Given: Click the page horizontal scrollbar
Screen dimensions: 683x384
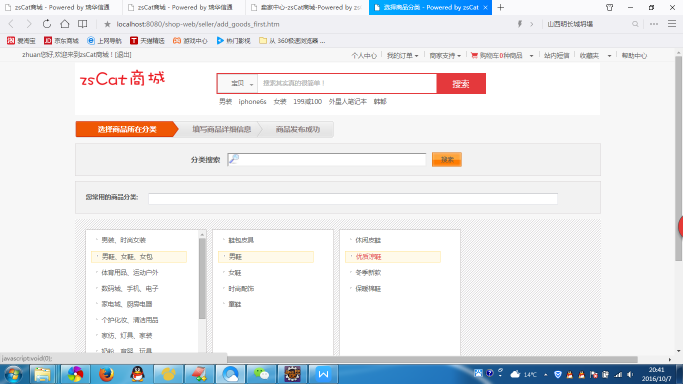Looking at the screenshot, I should tap(432, 359).
